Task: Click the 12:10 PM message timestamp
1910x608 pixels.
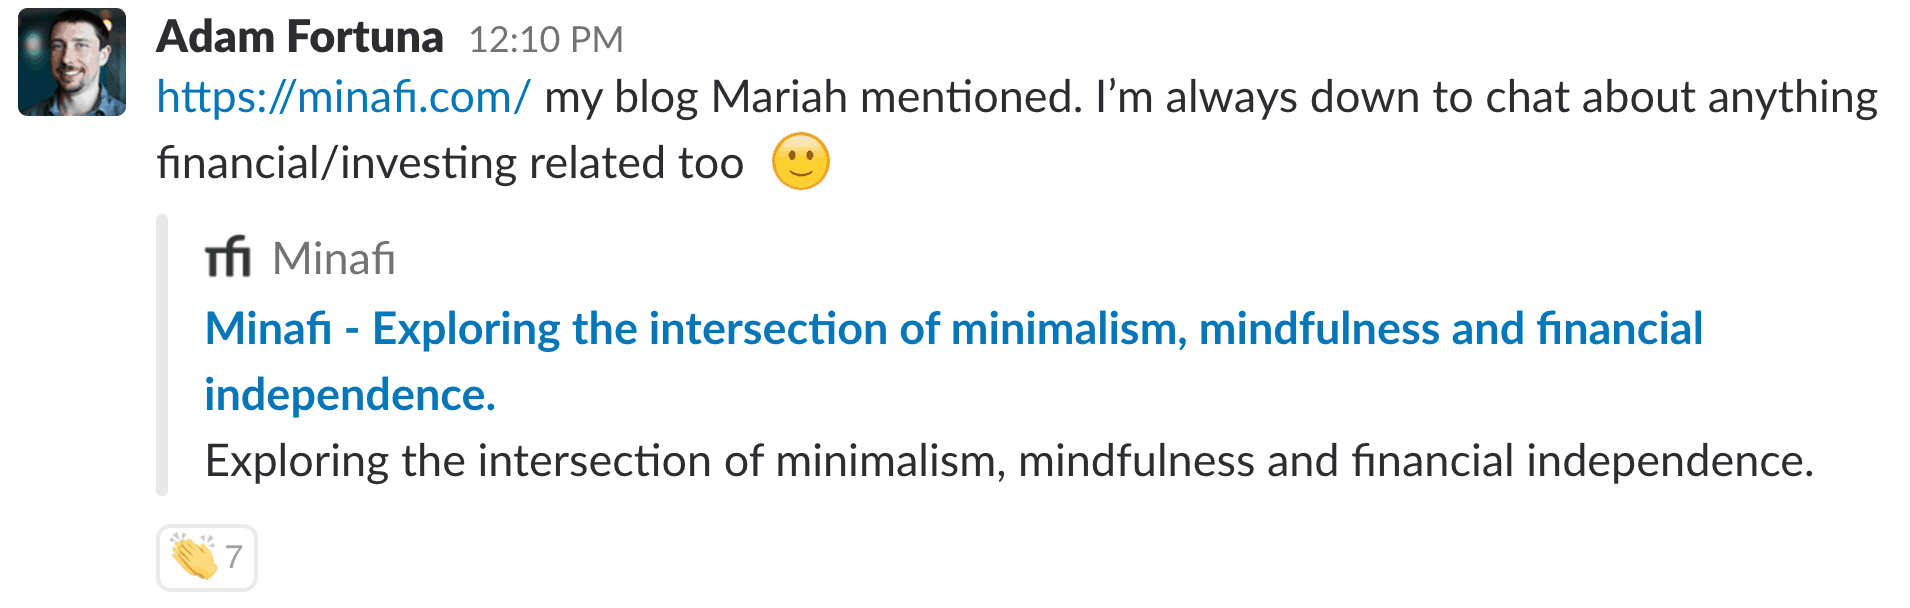Action: point(546,40)
